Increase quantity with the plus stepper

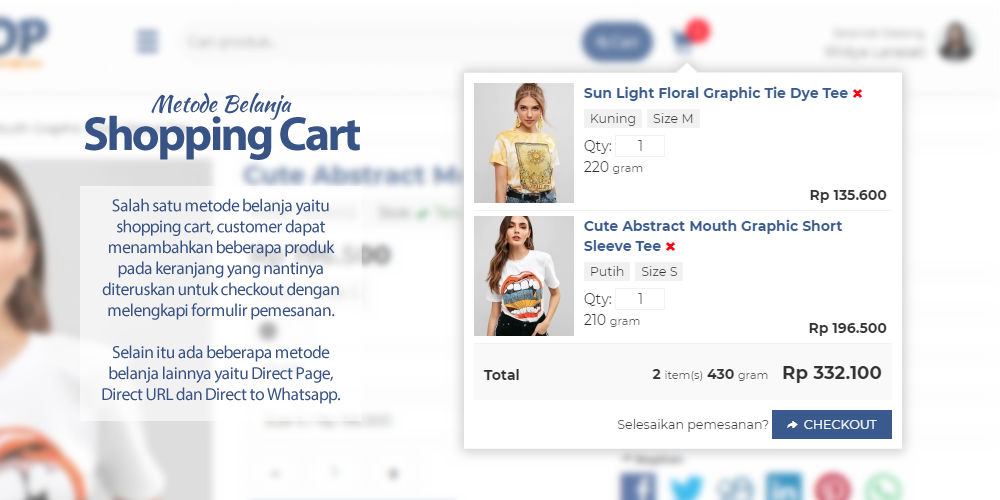point(393,473)
